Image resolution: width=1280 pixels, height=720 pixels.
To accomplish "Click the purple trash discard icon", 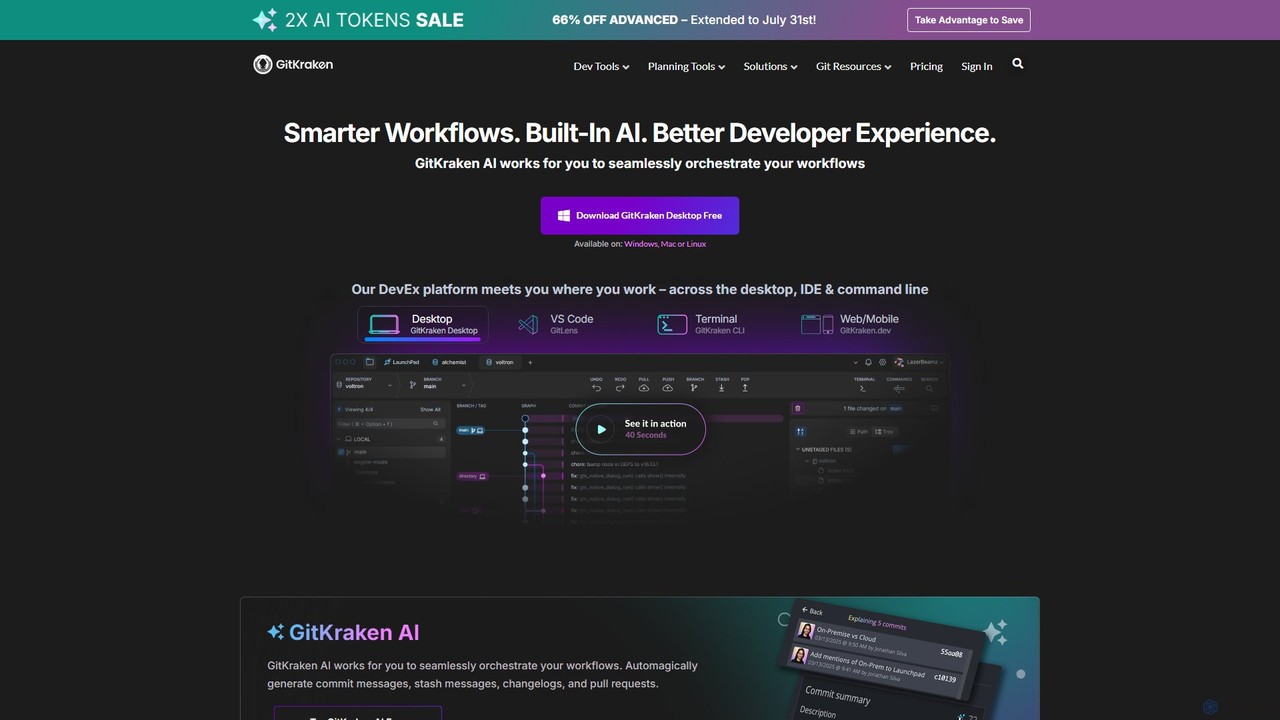I will pos(797,408).
